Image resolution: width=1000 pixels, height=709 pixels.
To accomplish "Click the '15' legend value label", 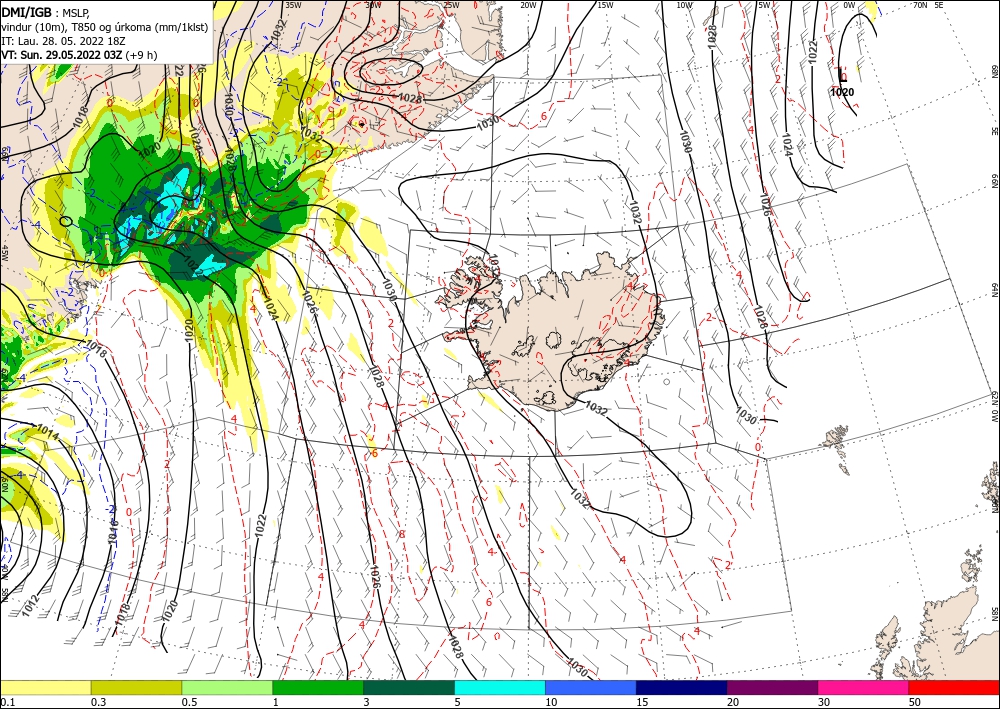I will (642, 702).
